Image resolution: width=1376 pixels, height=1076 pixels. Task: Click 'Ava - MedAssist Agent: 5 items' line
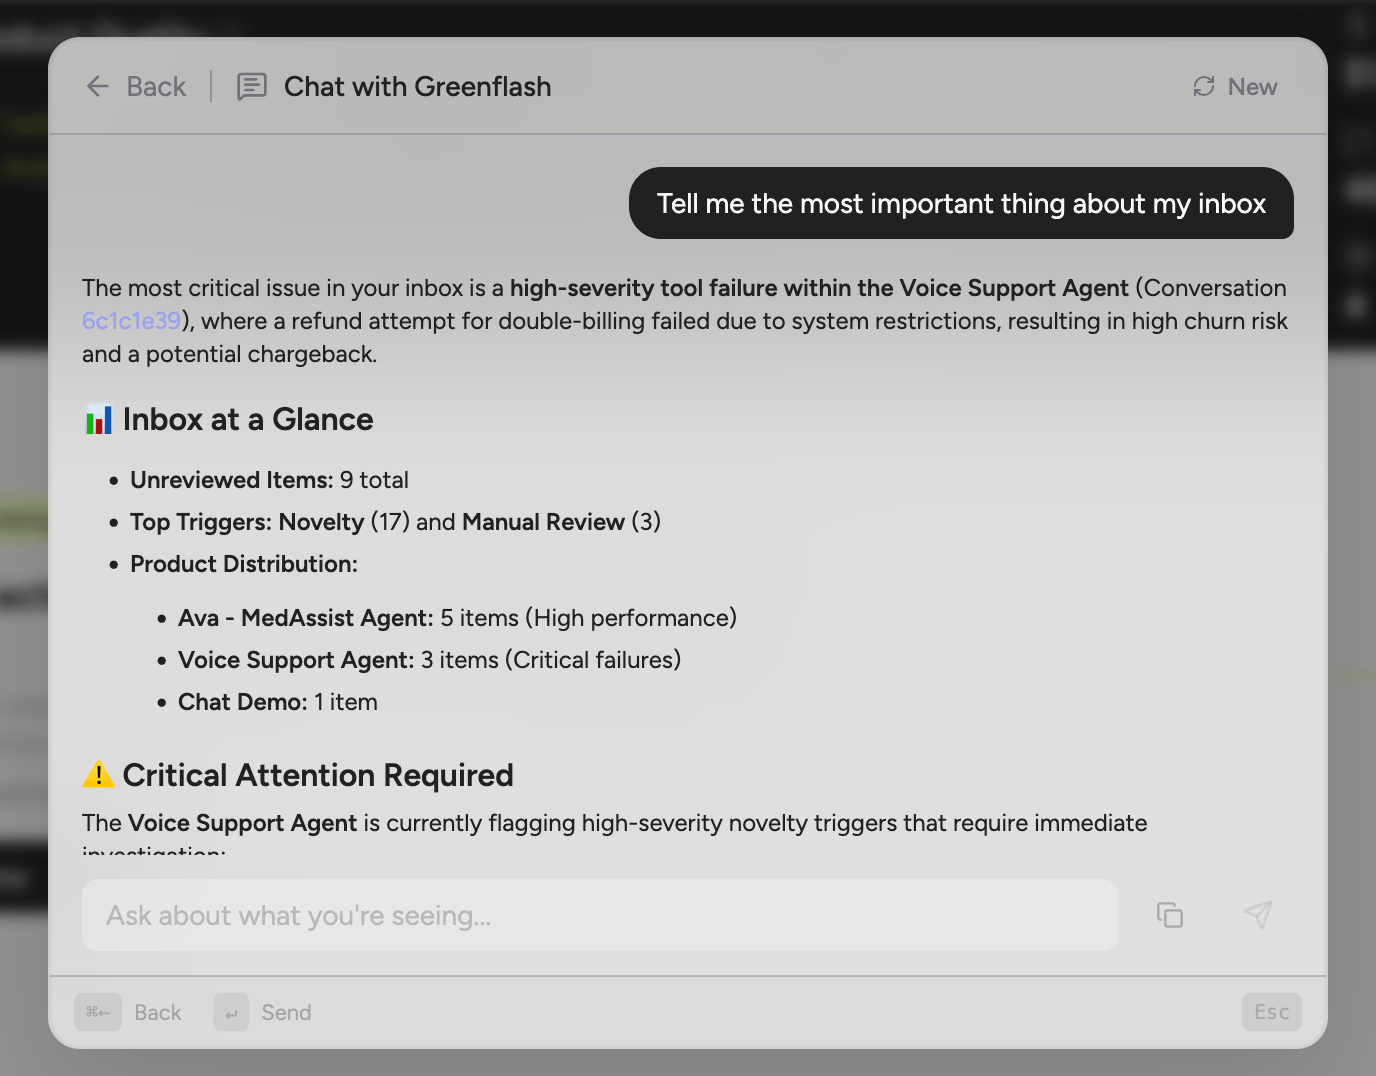pos(457,618)
